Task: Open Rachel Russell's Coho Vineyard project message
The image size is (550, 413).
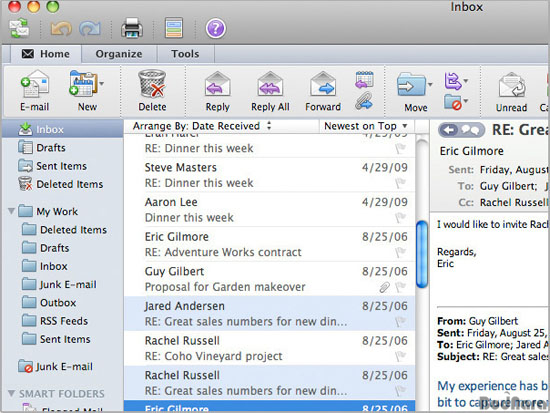Action: [x=269, y=348]
